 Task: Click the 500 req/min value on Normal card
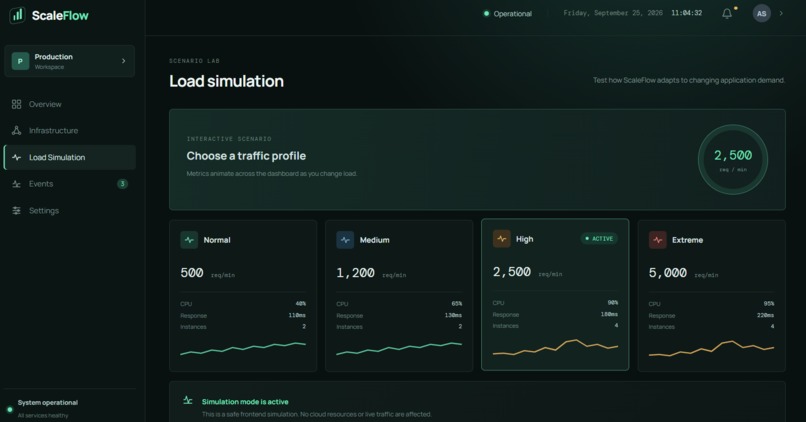207,273
